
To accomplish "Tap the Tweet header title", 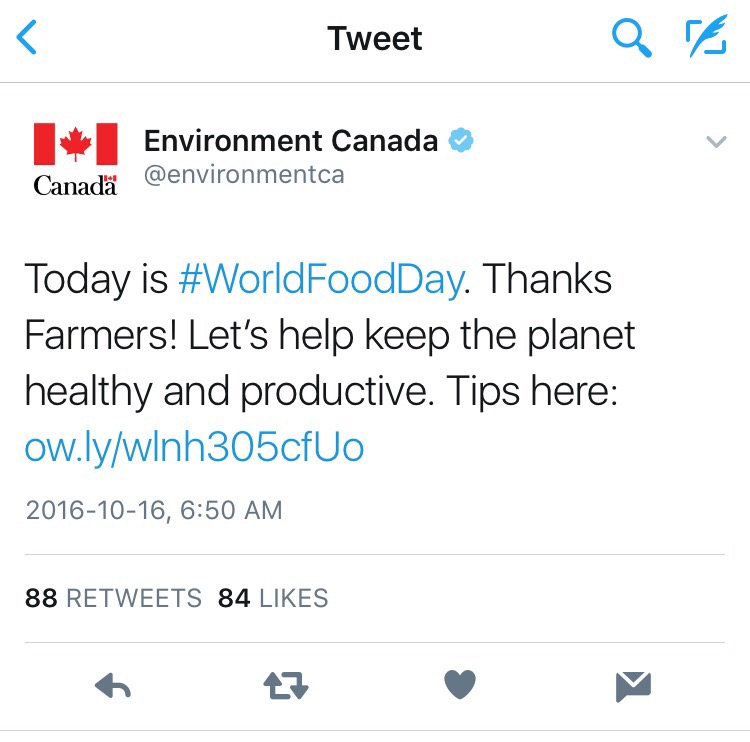I will pyautogui.click(x=375, y=39).
